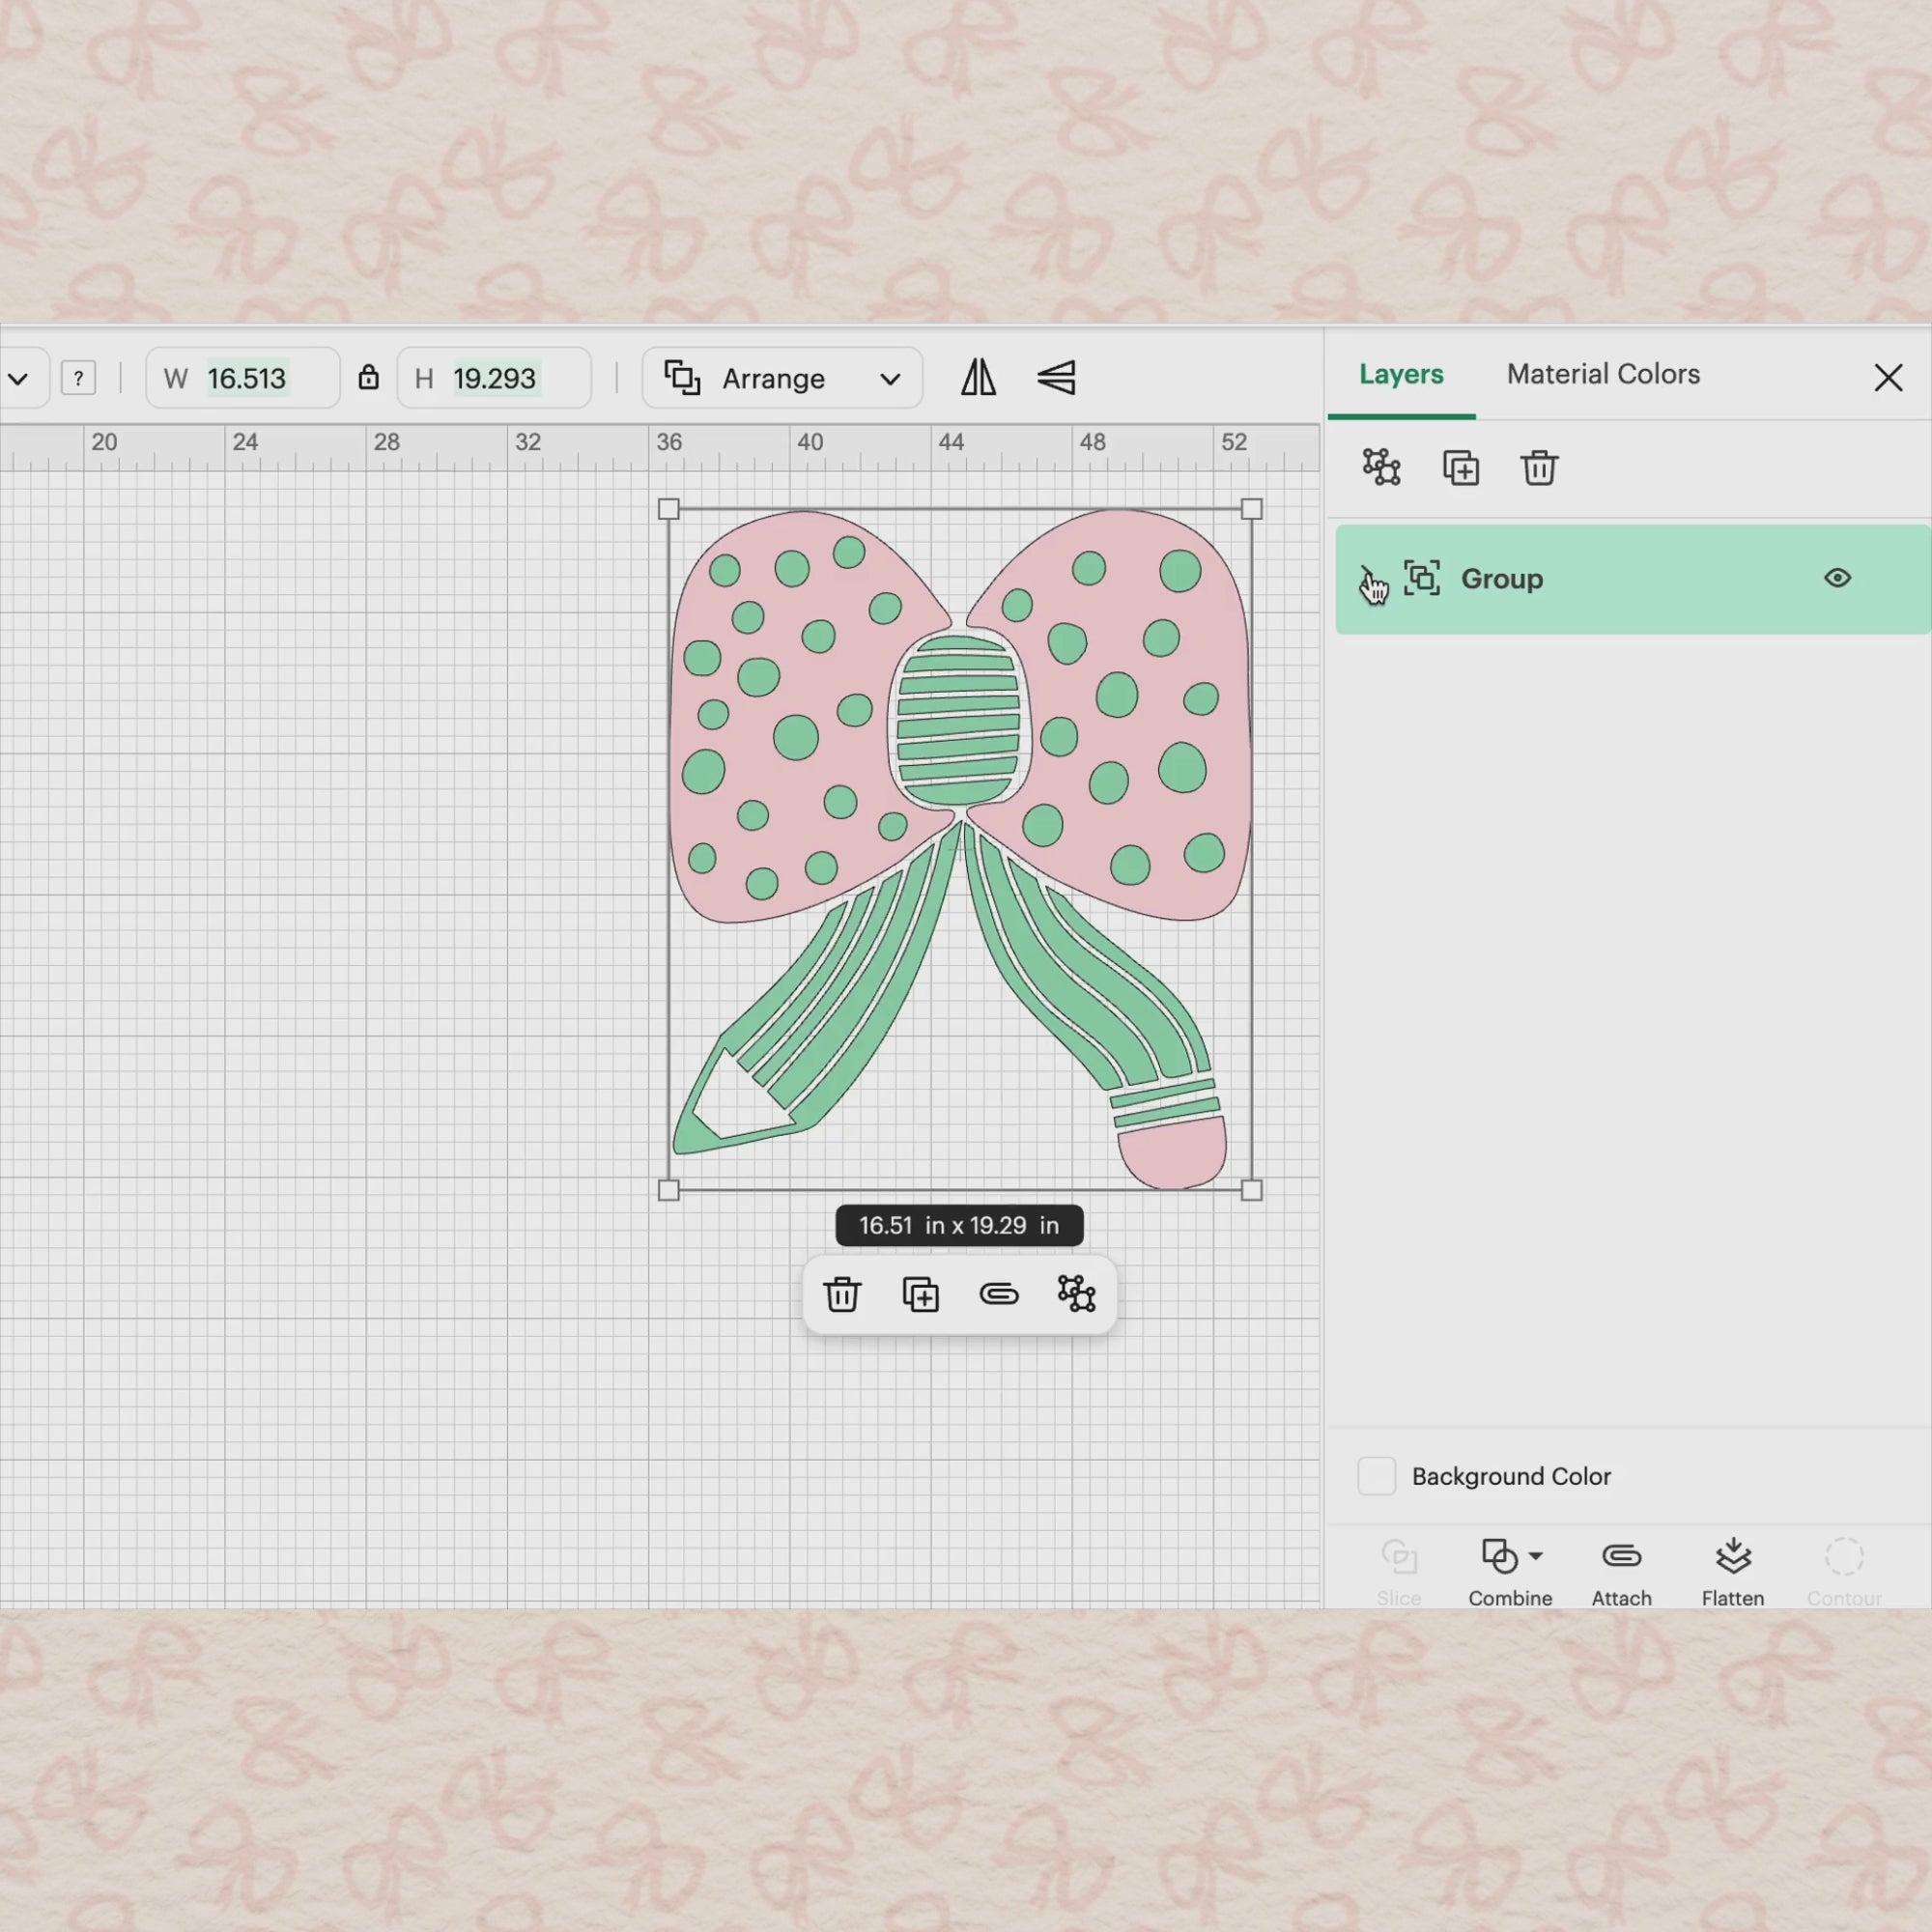Hide the Group layer with eye icon
The image size is (1932, 1932).
(1837, 578)
